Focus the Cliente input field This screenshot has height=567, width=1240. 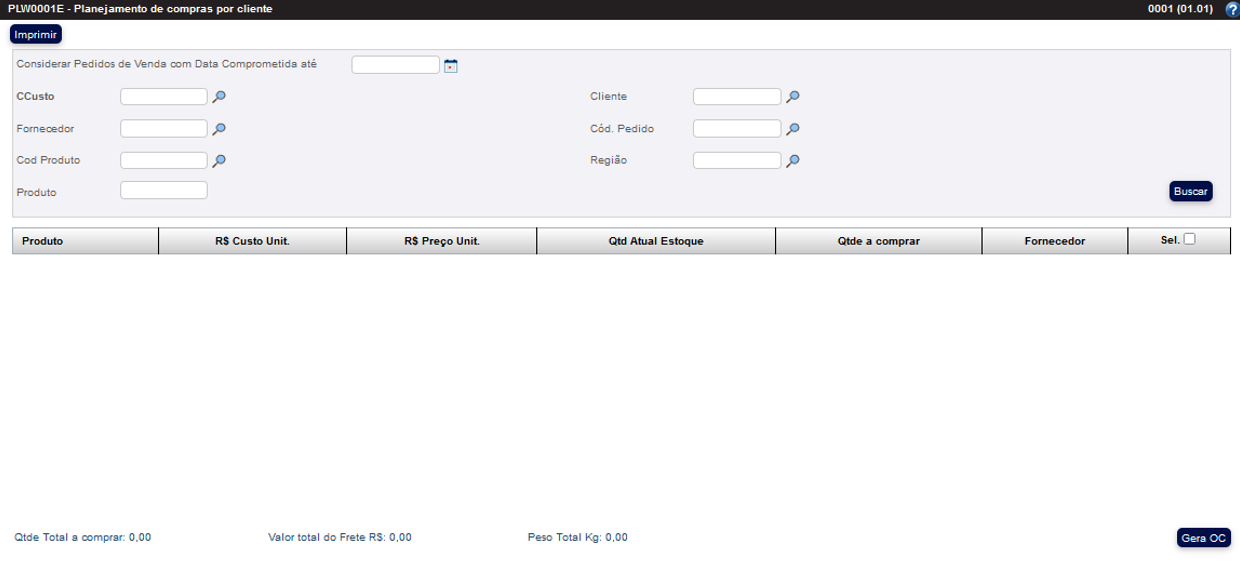737,97
